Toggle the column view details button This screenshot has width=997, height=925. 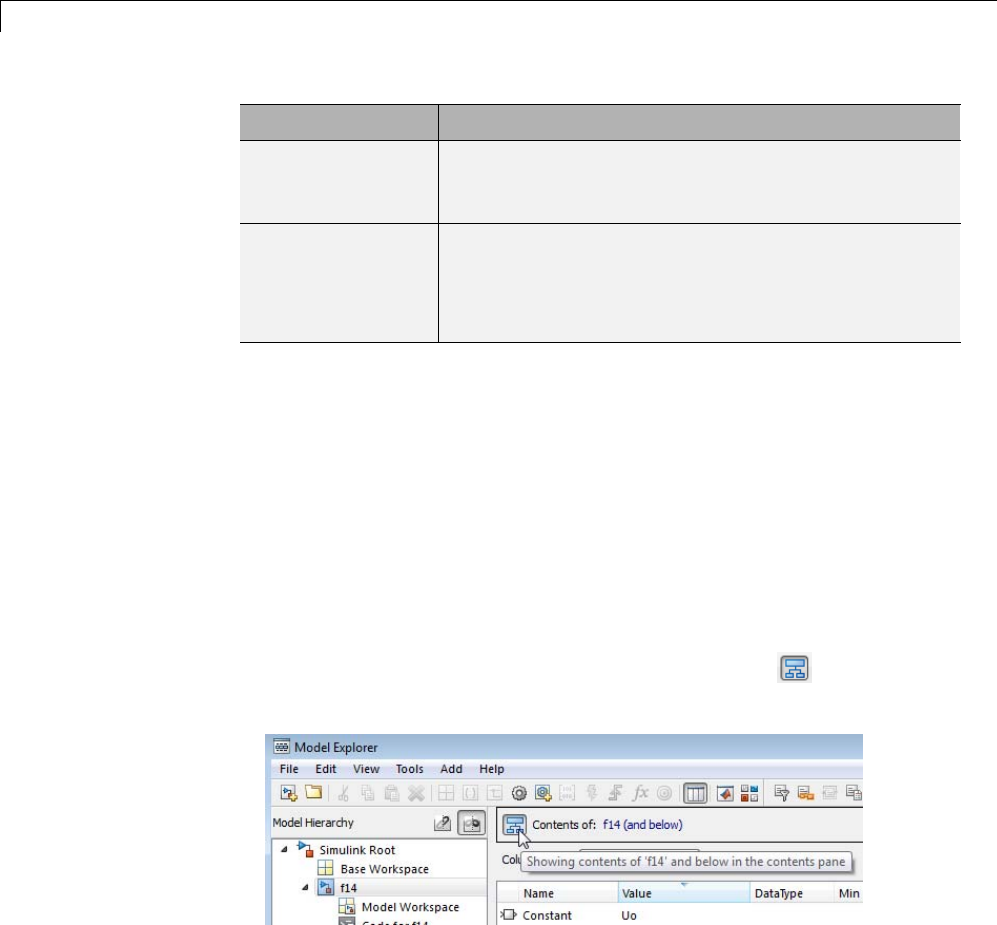click(695, 793)
